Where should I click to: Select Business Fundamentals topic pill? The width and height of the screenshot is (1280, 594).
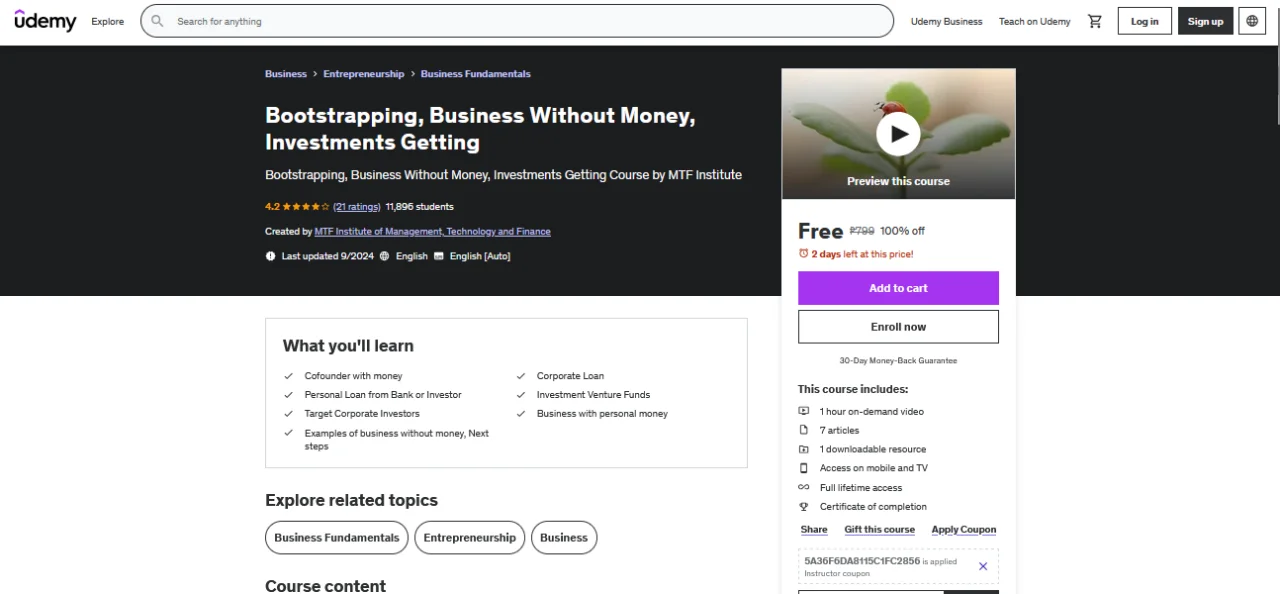(337, 537)
